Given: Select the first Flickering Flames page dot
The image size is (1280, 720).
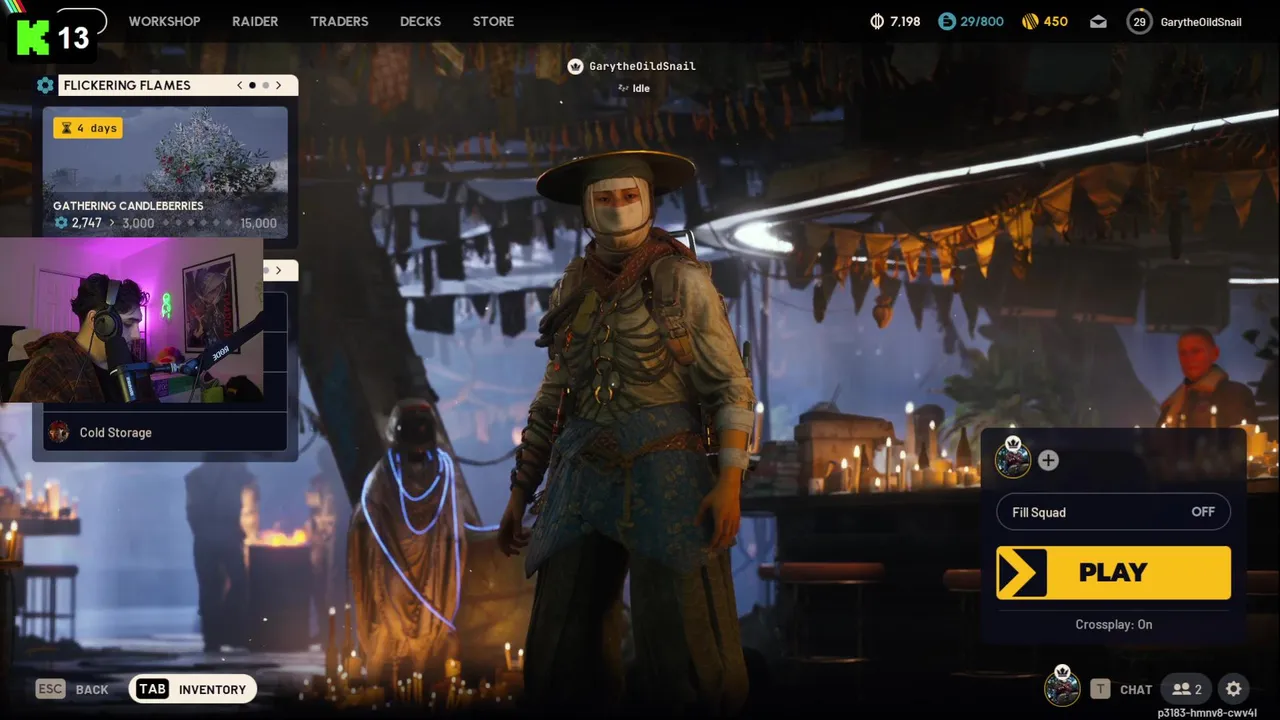Looking at the screenshot, I should click(252, 85).
